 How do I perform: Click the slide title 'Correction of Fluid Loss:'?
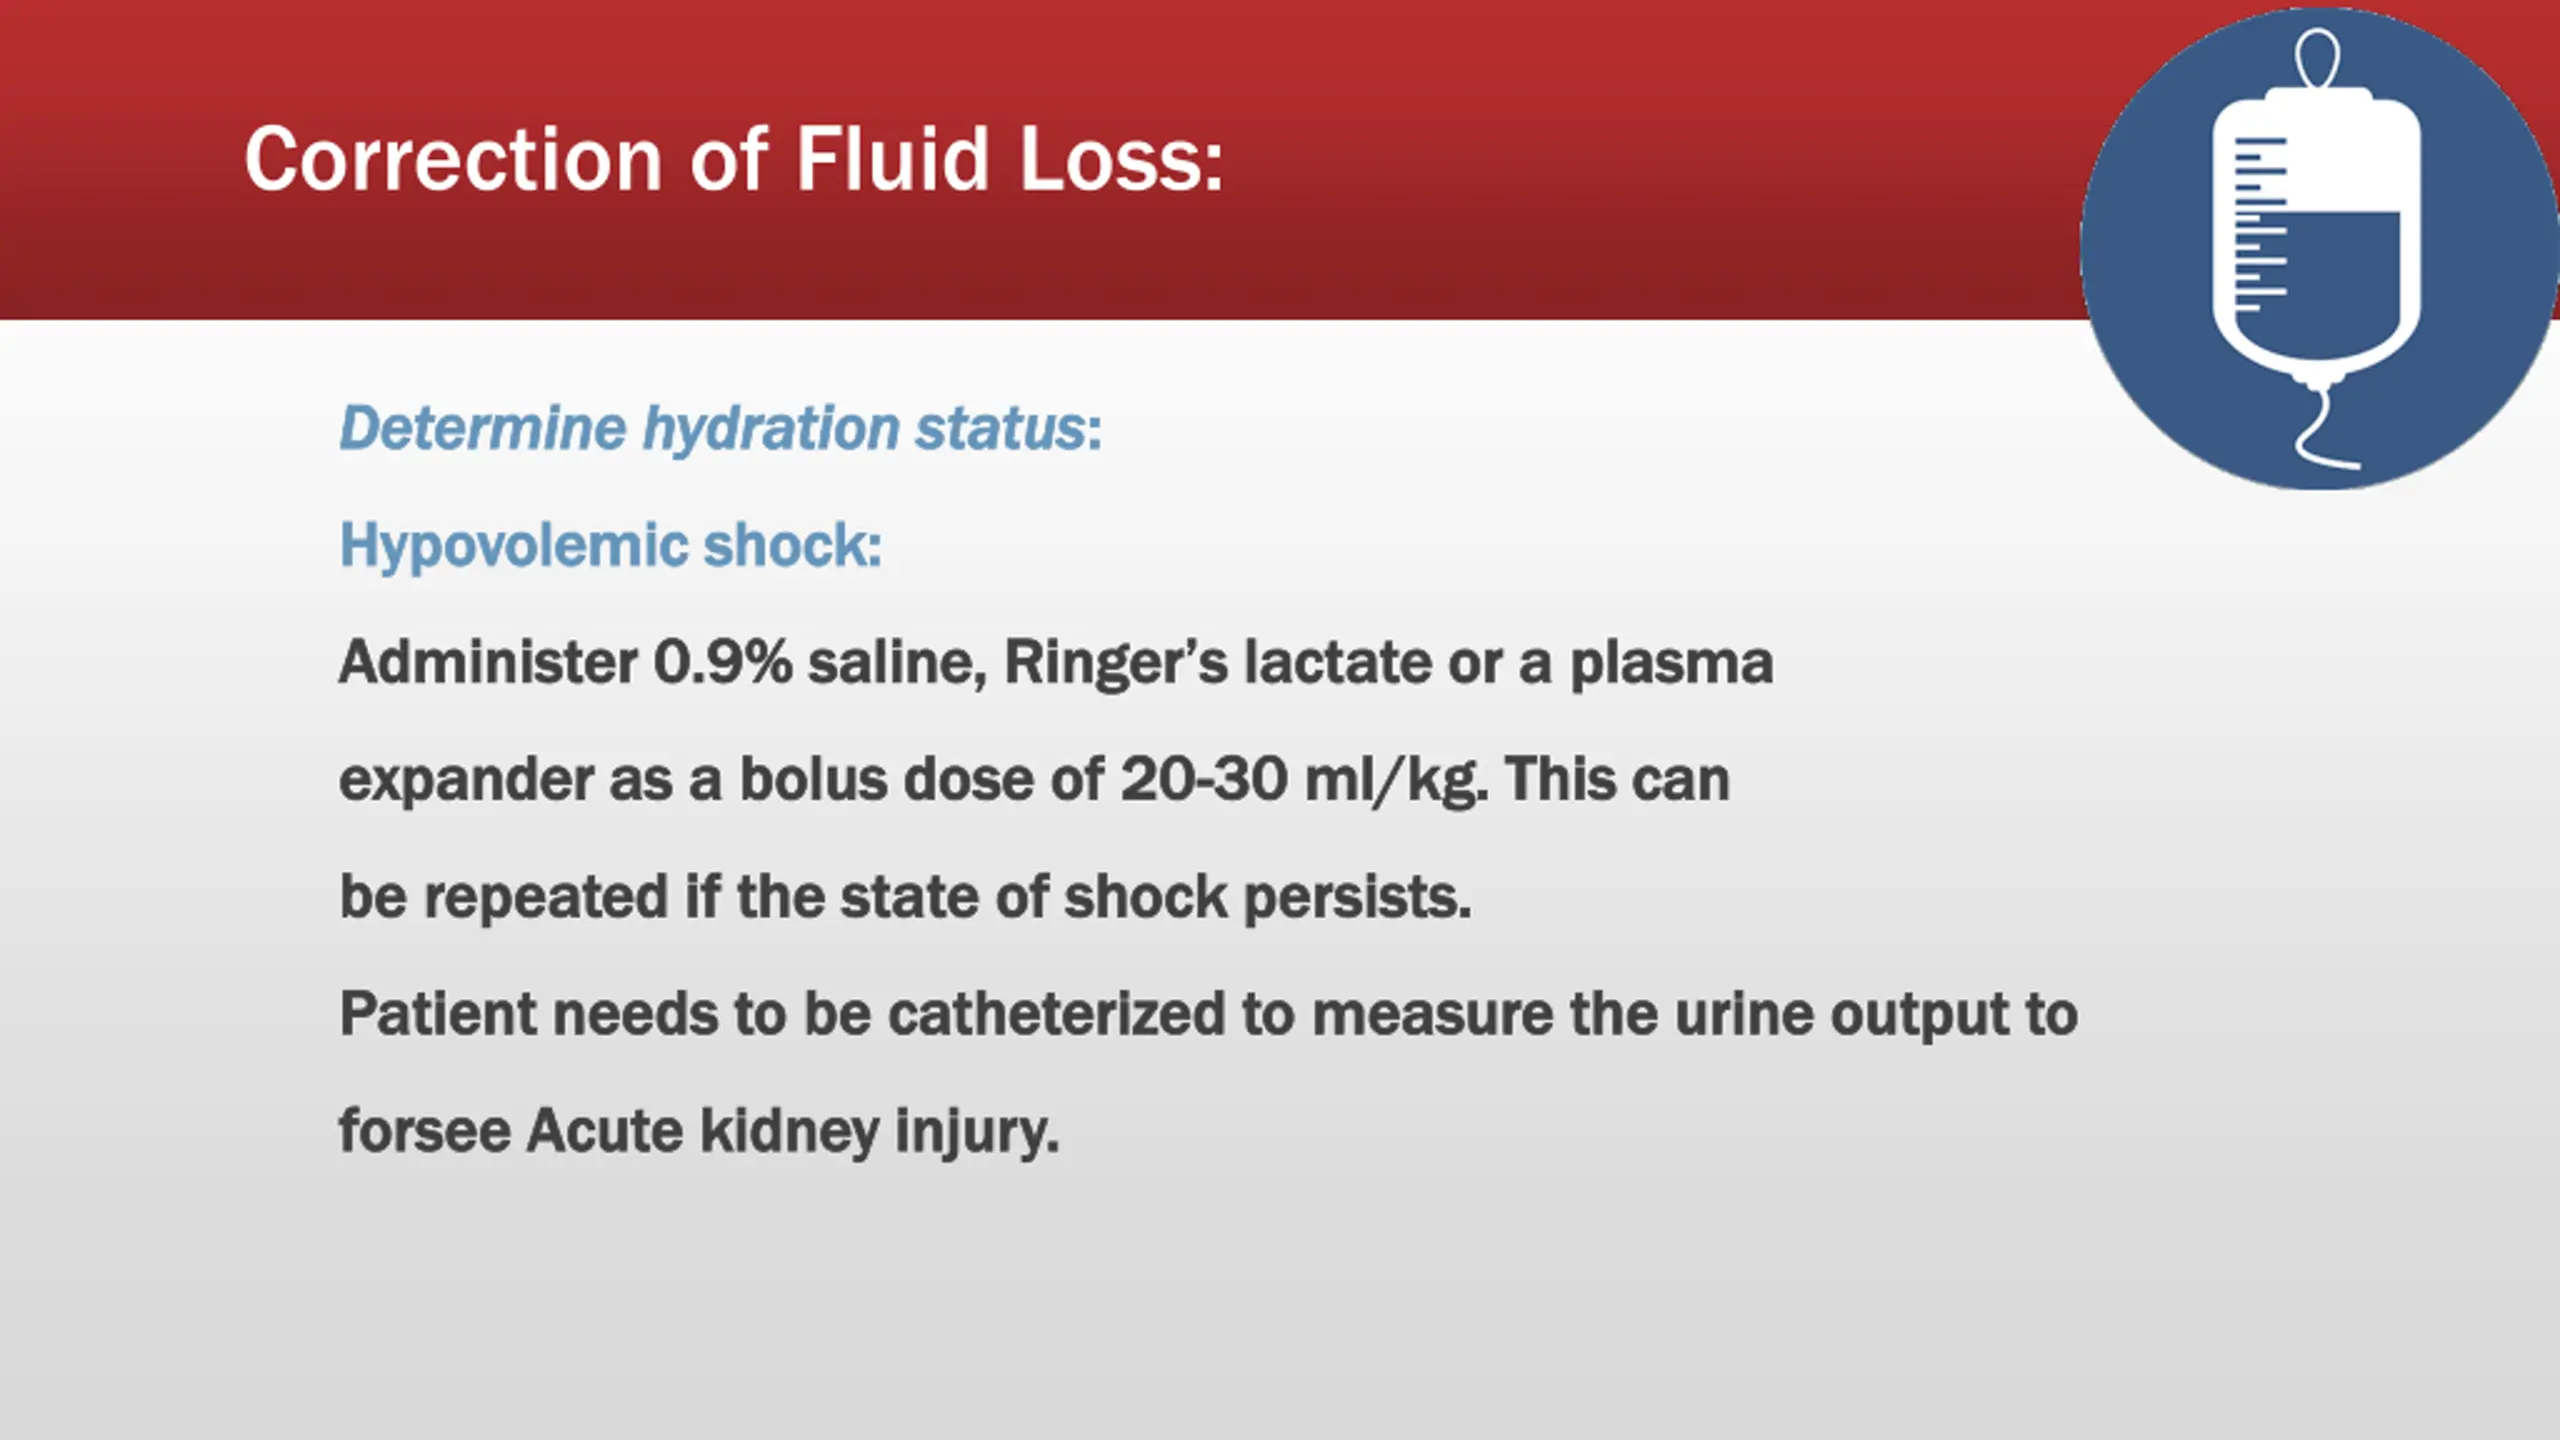tap(734, 160)
